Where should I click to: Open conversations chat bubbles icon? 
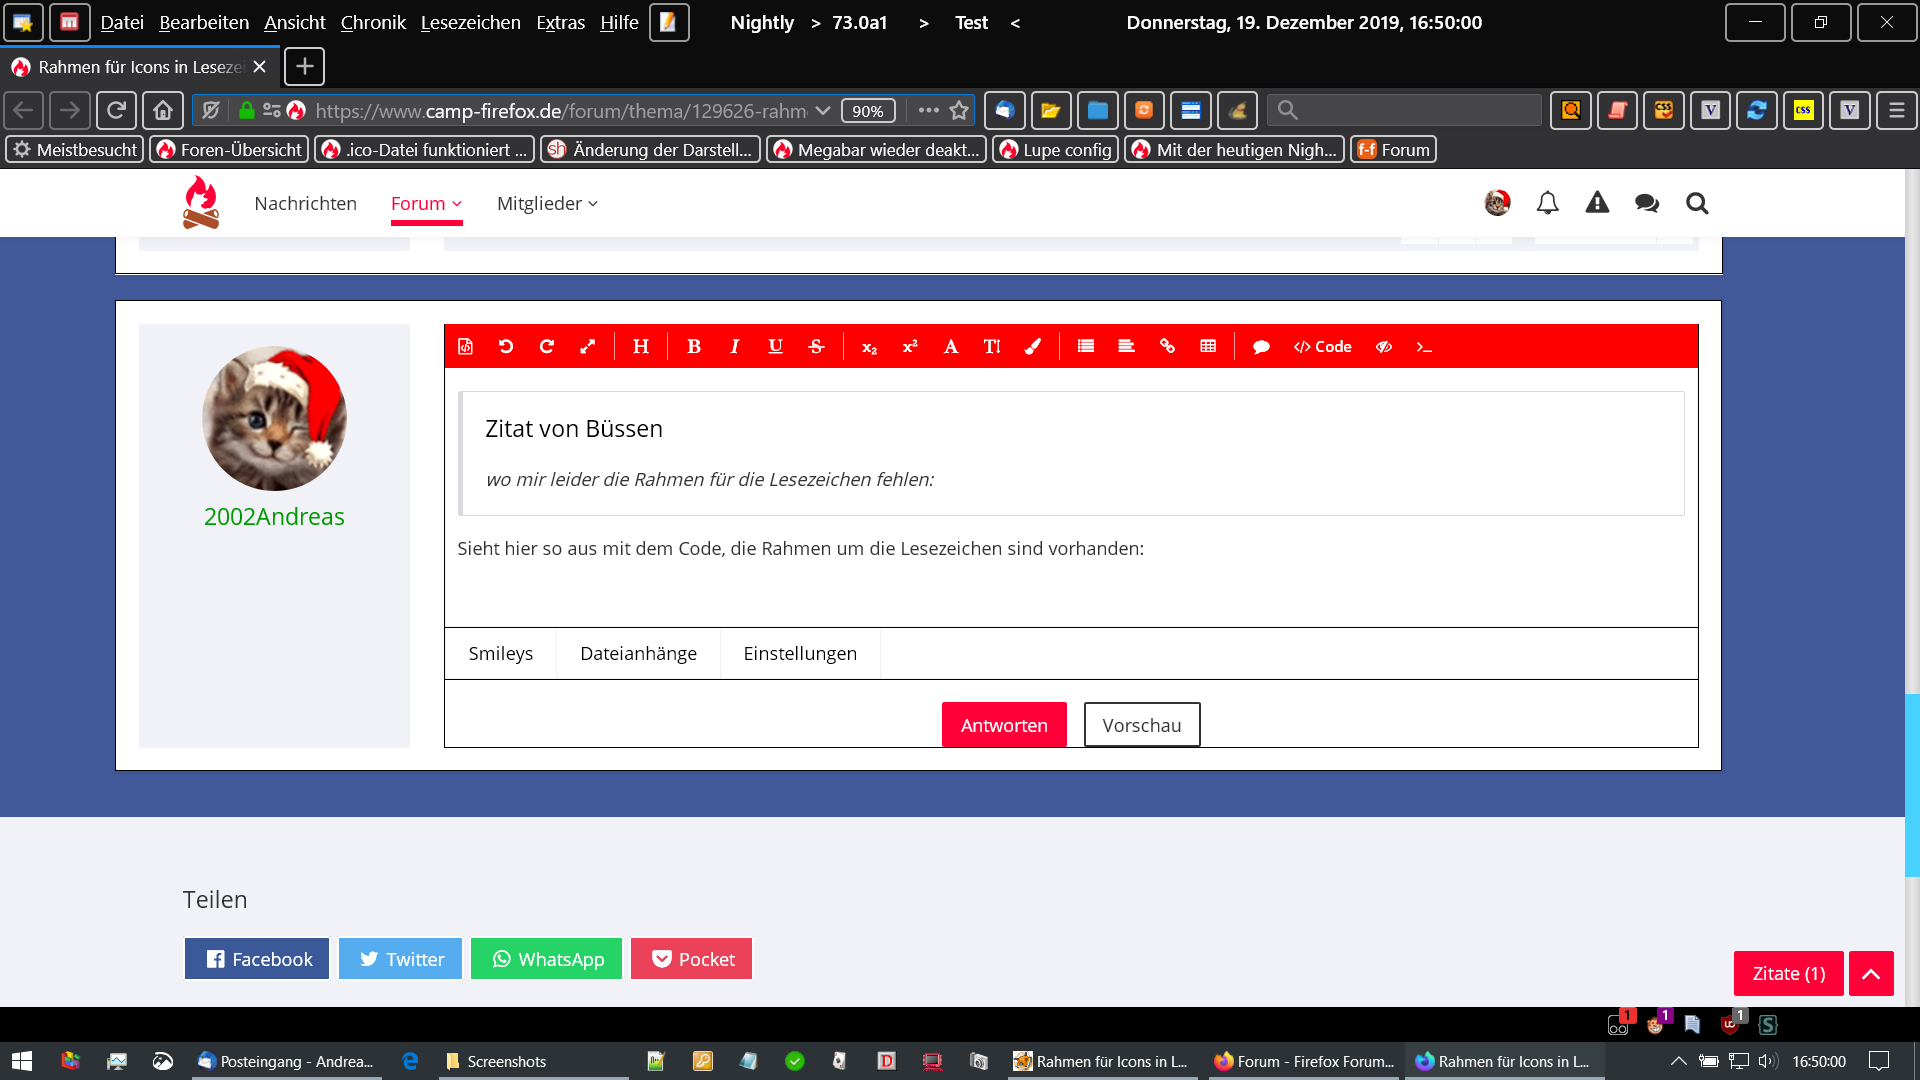coord(1646,203)
